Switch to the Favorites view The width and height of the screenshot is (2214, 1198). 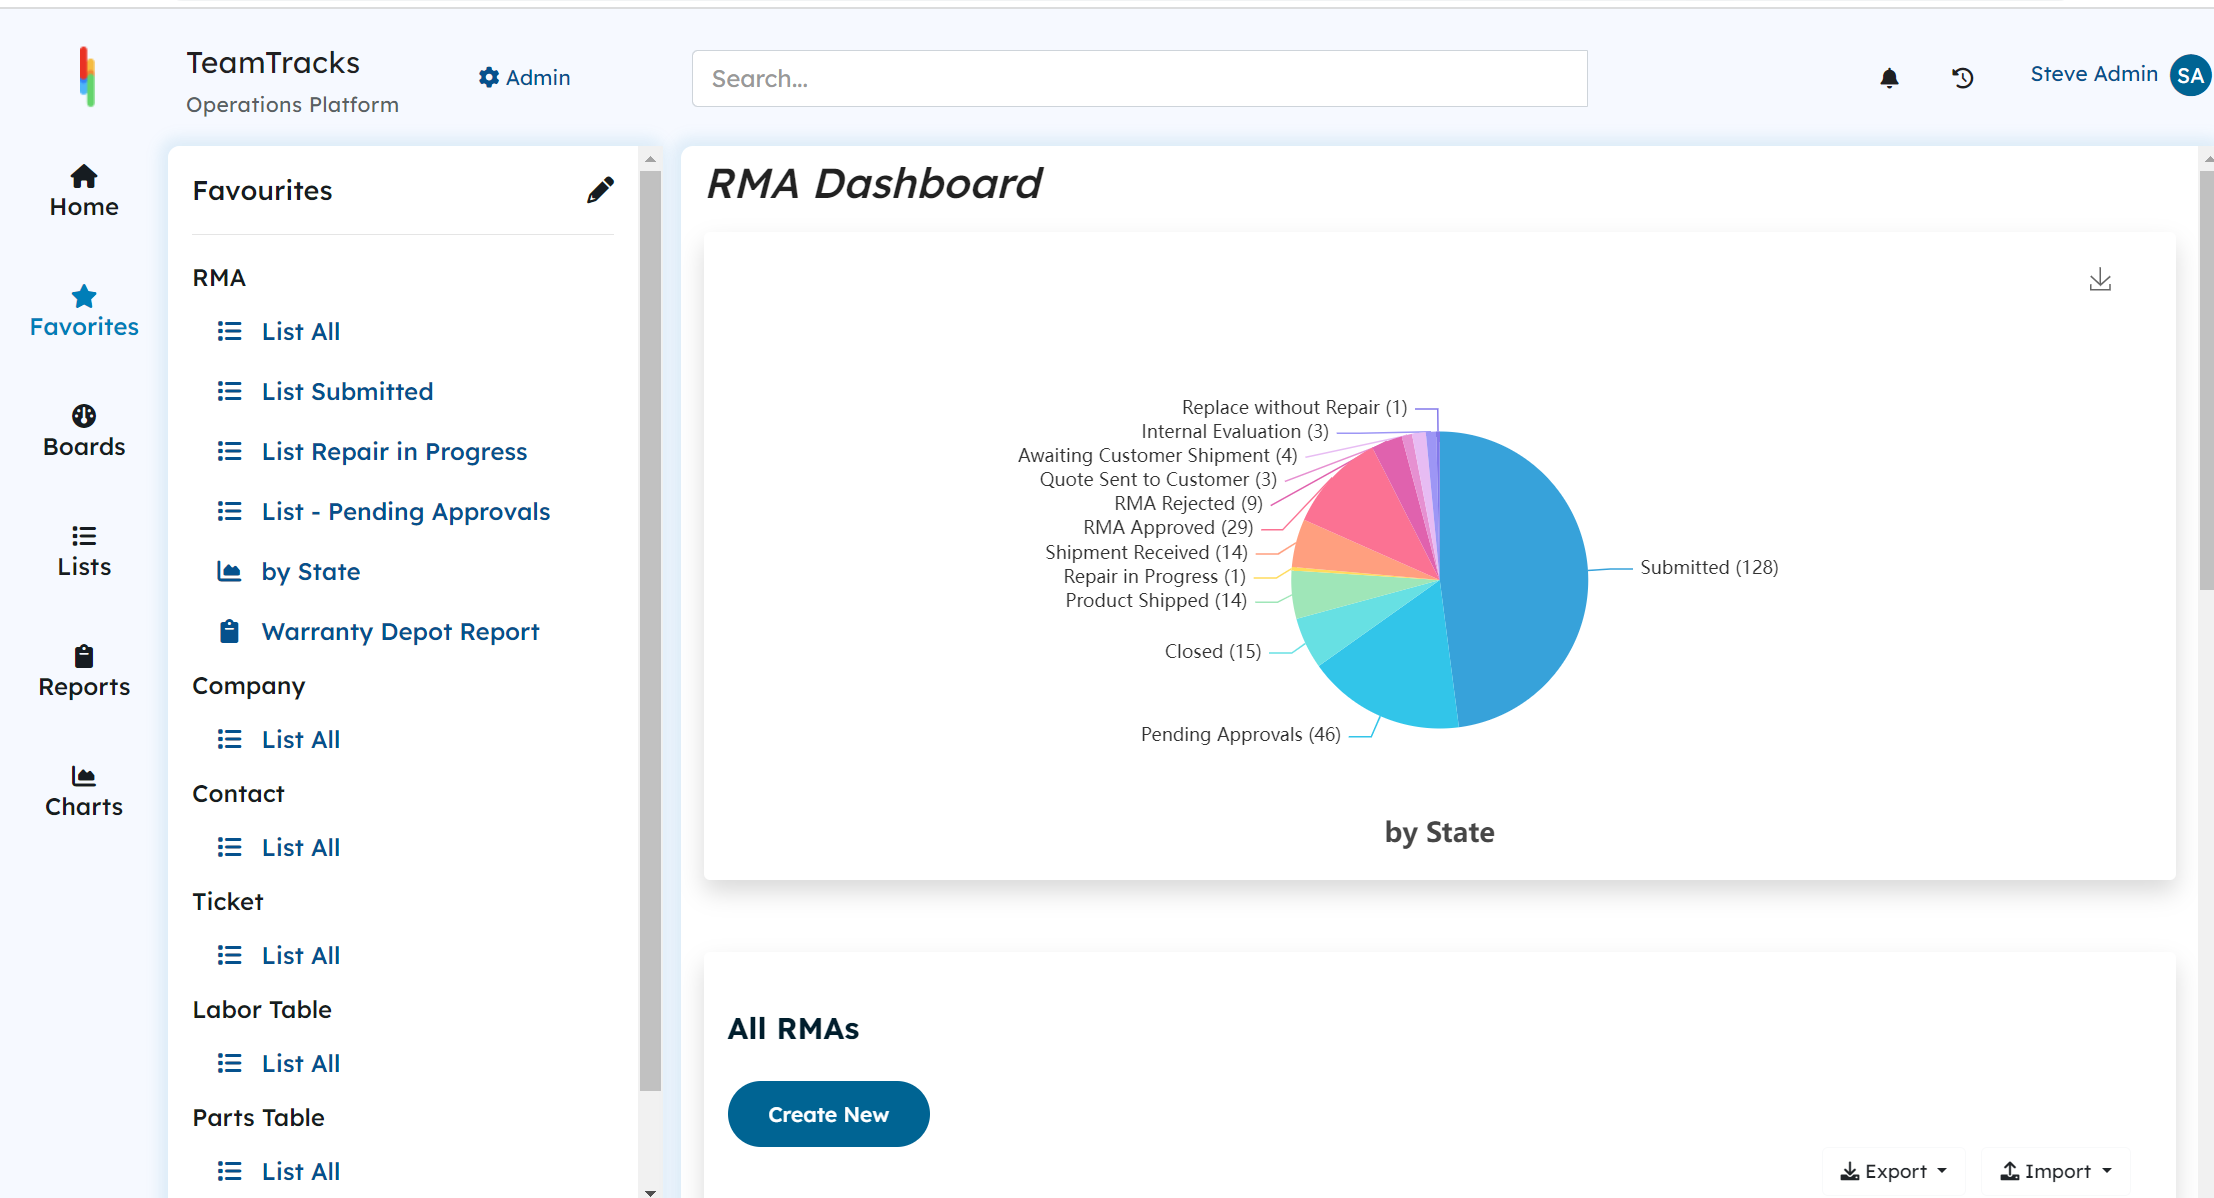83,310
